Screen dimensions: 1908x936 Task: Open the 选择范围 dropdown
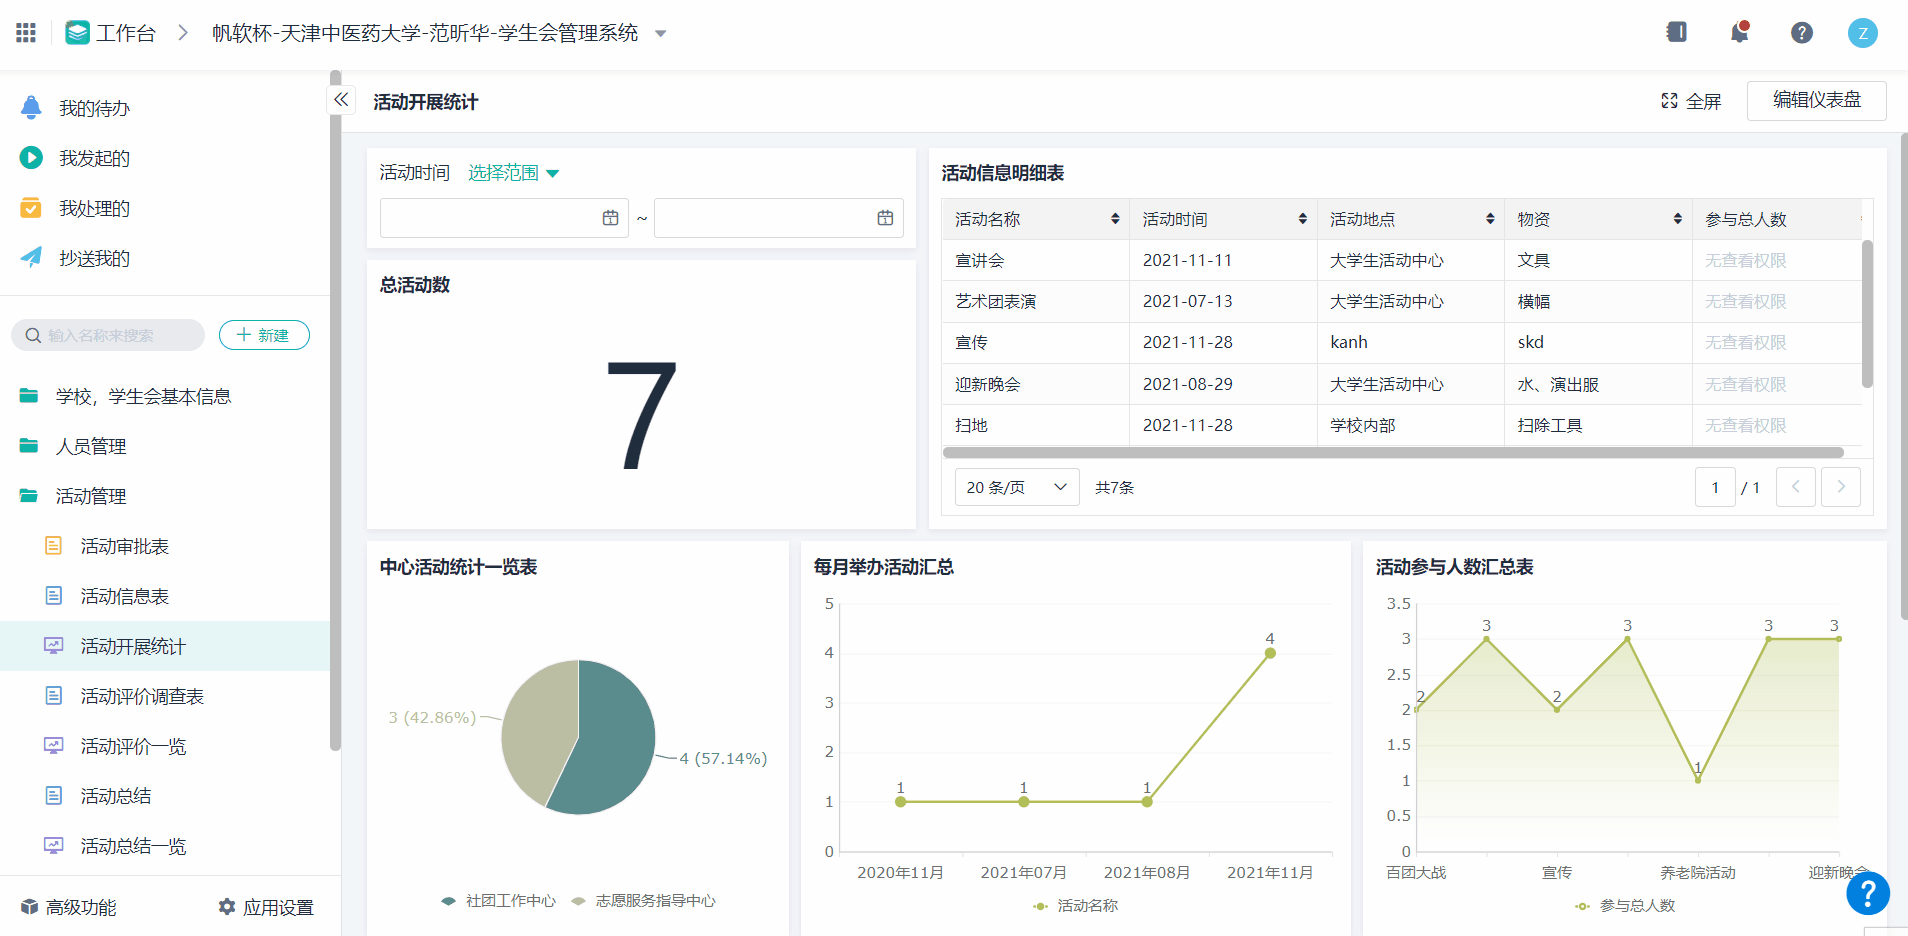513,173
